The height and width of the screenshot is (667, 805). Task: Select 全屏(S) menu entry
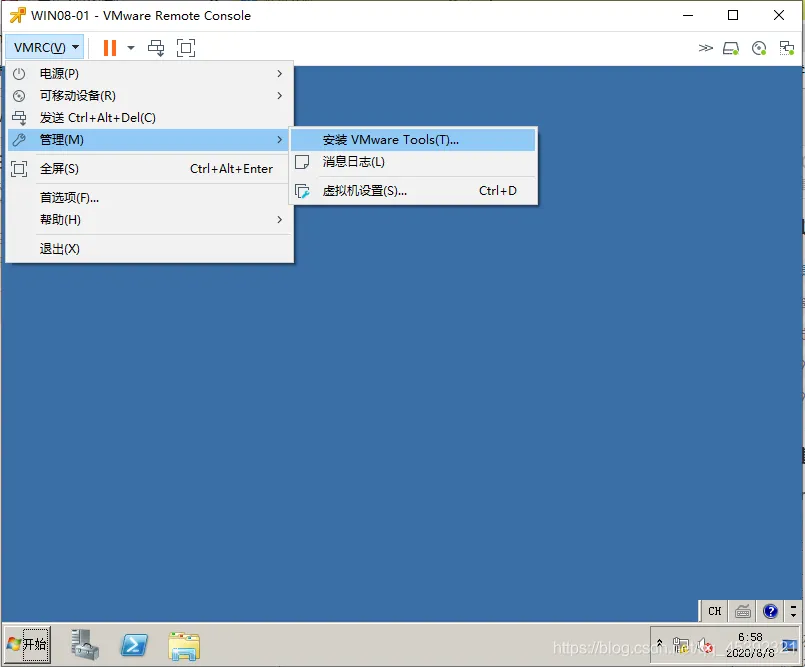click(x=149, y=169)
